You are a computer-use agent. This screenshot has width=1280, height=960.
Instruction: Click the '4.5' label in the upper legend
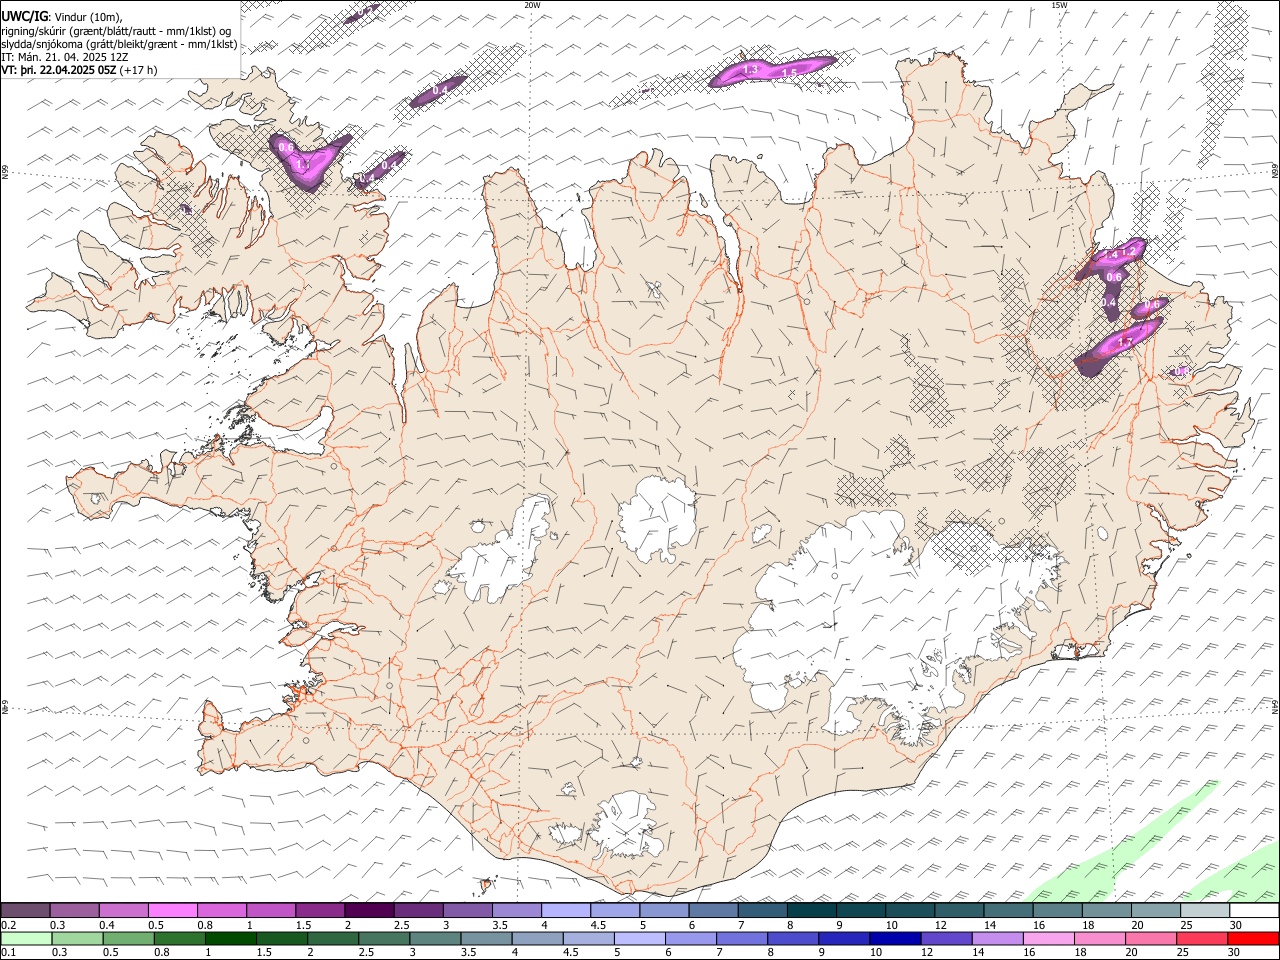pos(598,925)
